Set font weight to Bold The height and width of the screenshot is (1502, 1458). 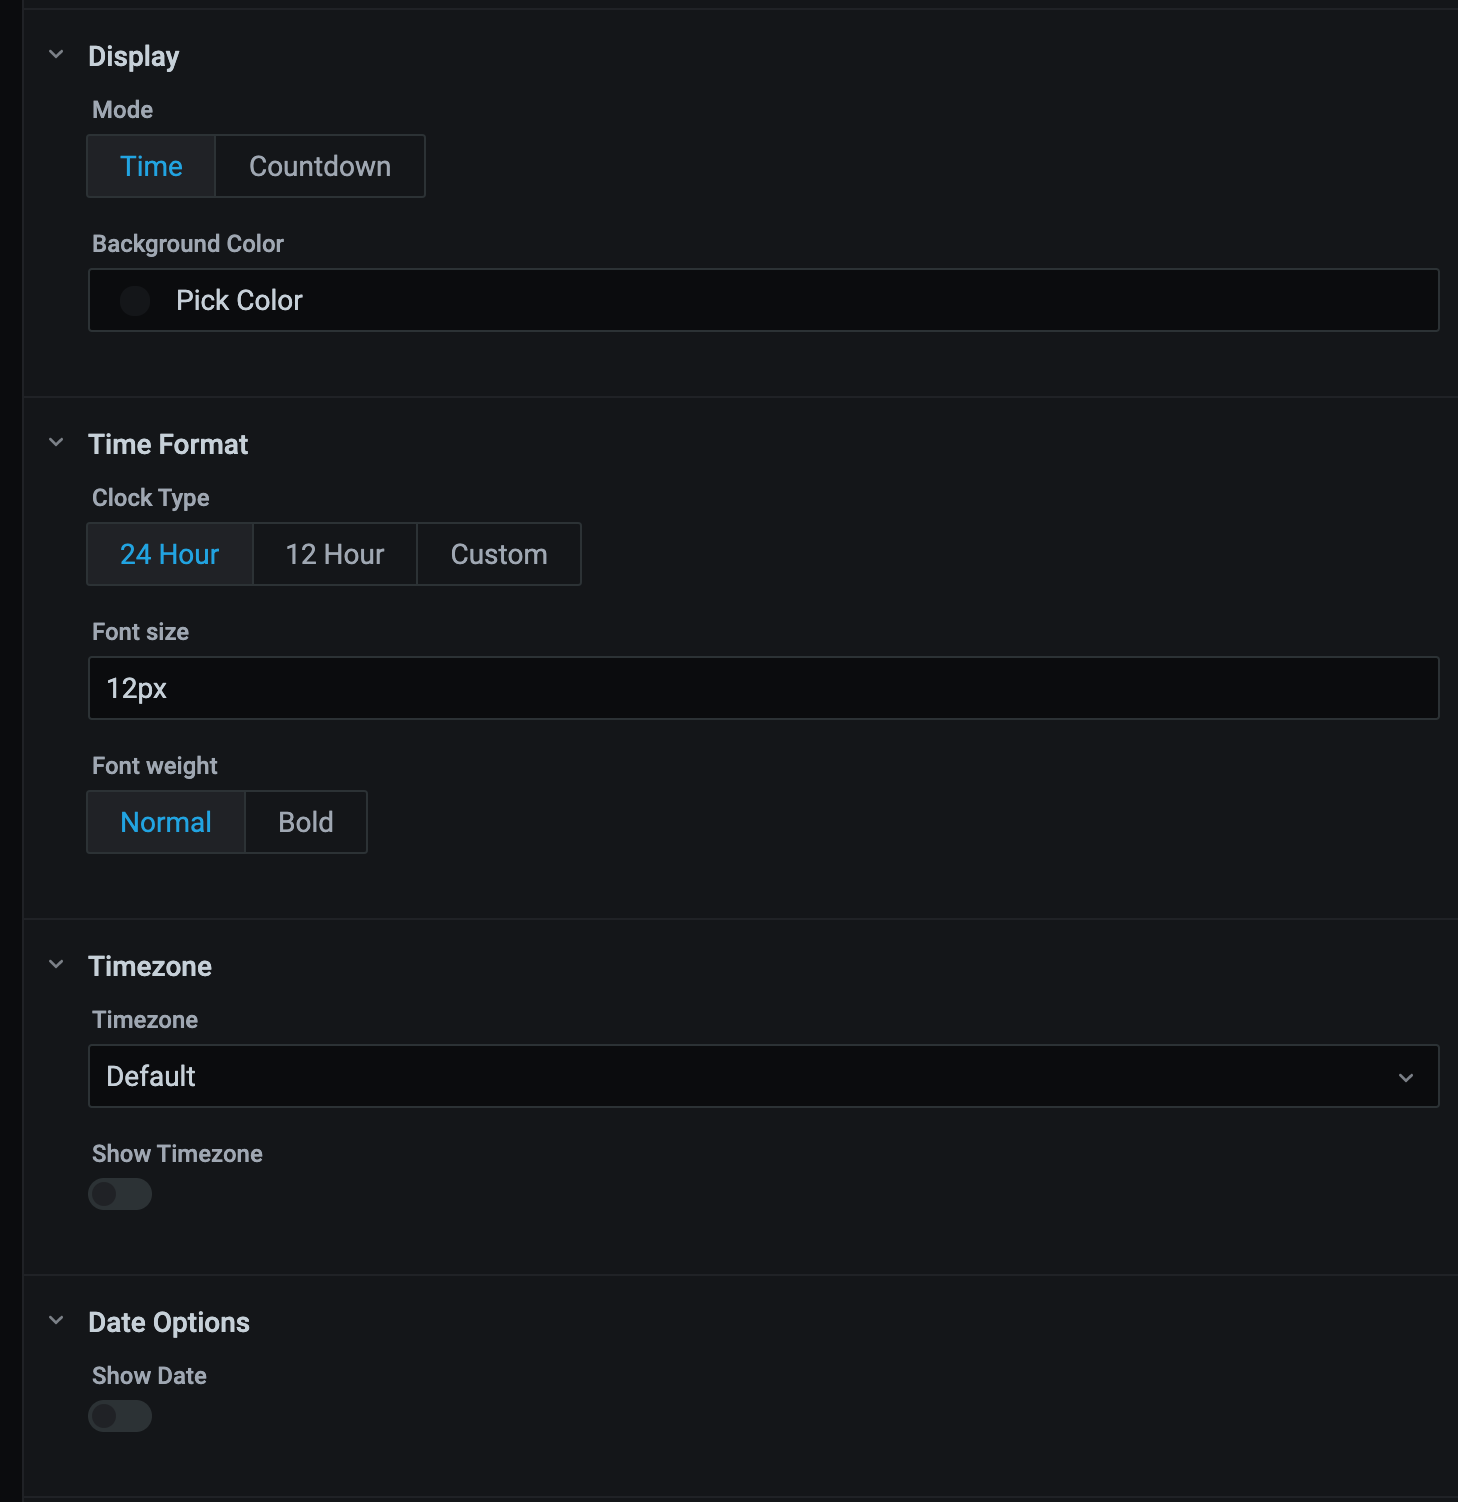(x=305, y=822)
